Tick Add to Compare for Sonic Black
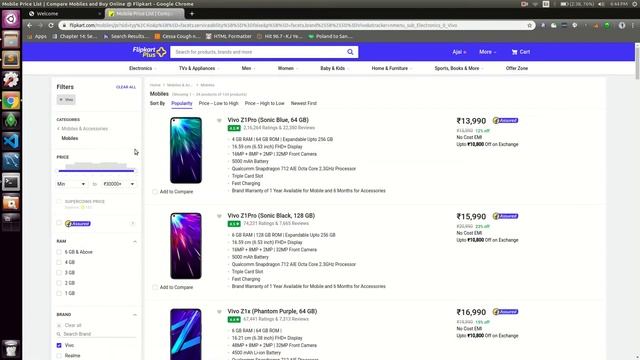 click(x=155, y=287)
